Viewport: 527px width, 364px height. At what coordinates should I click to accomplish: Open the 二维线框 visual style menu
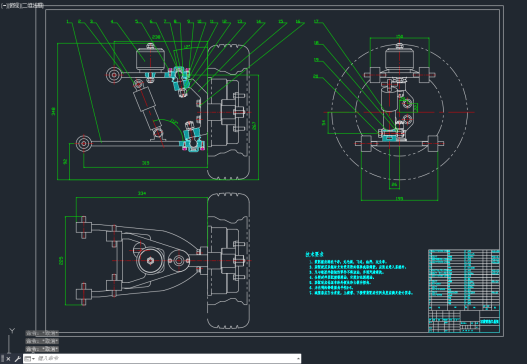[x=33, y=6]
